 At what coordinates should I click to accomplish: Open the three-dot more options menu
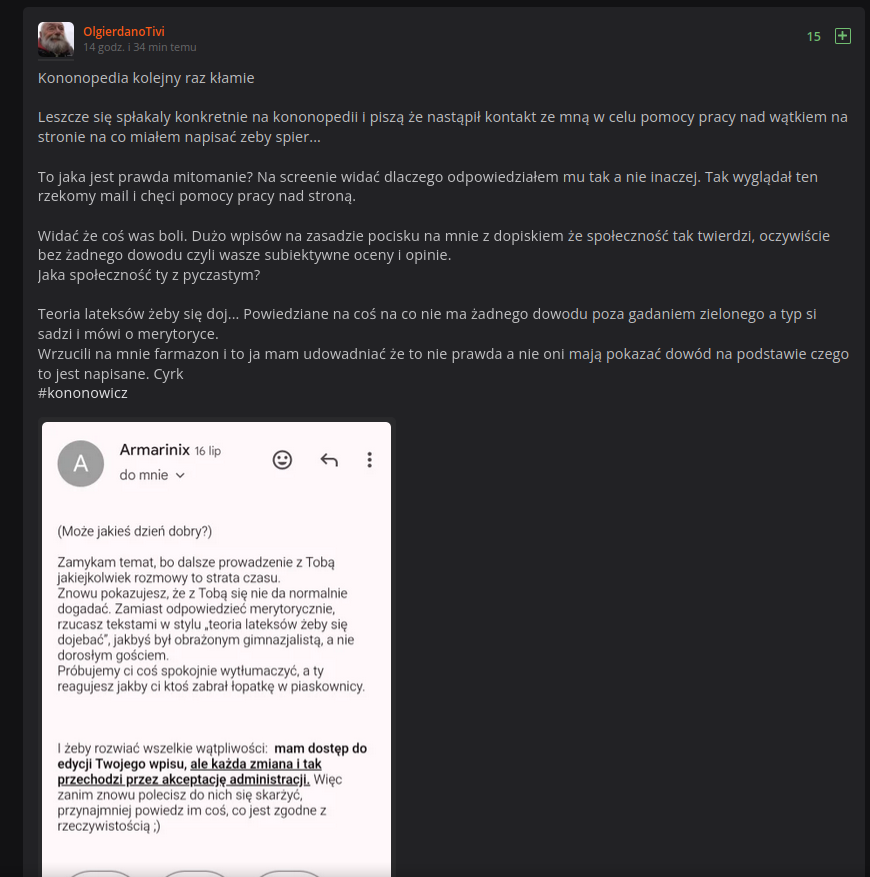[369, 460]
